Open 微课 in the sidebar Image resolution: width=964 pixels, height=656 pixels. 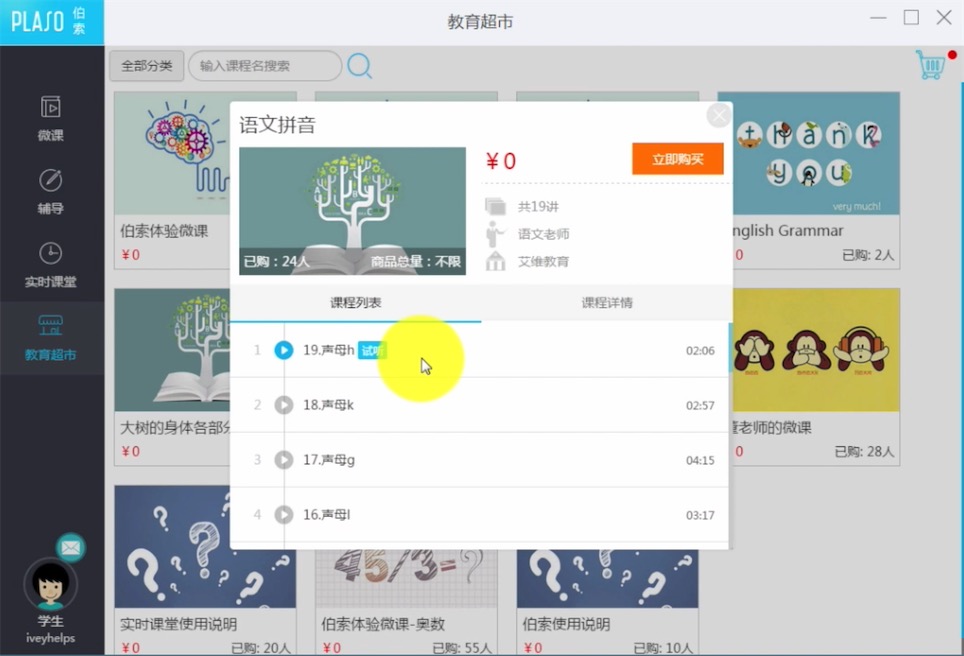51,118
